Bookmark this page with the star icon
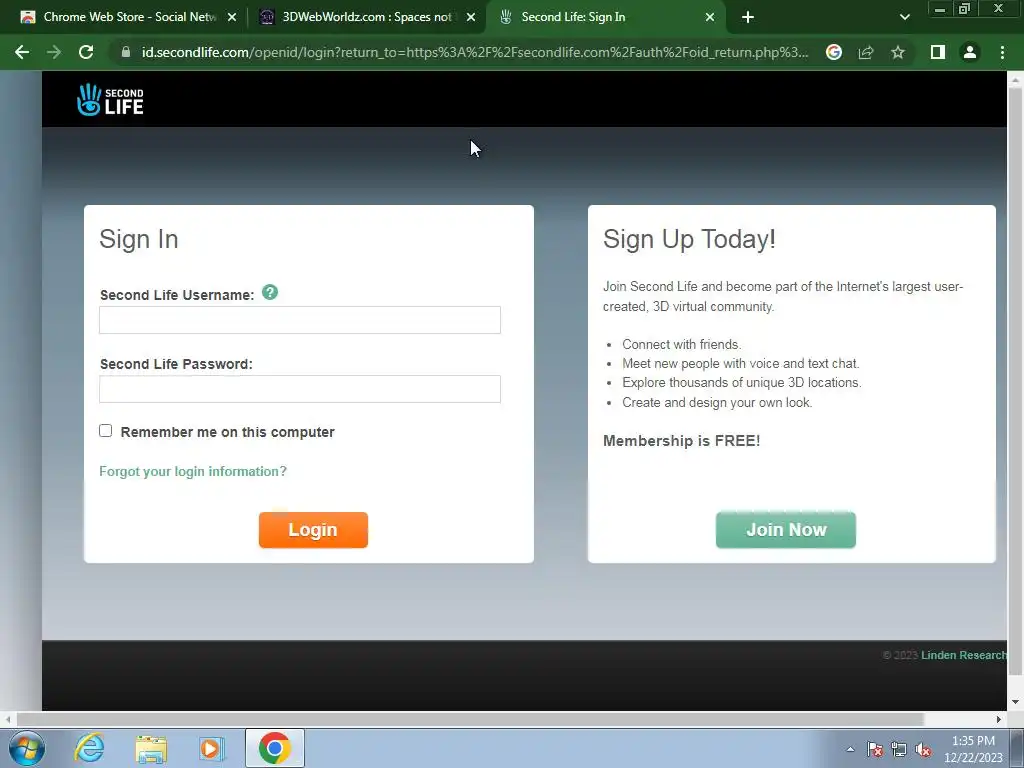 [898, 52]
